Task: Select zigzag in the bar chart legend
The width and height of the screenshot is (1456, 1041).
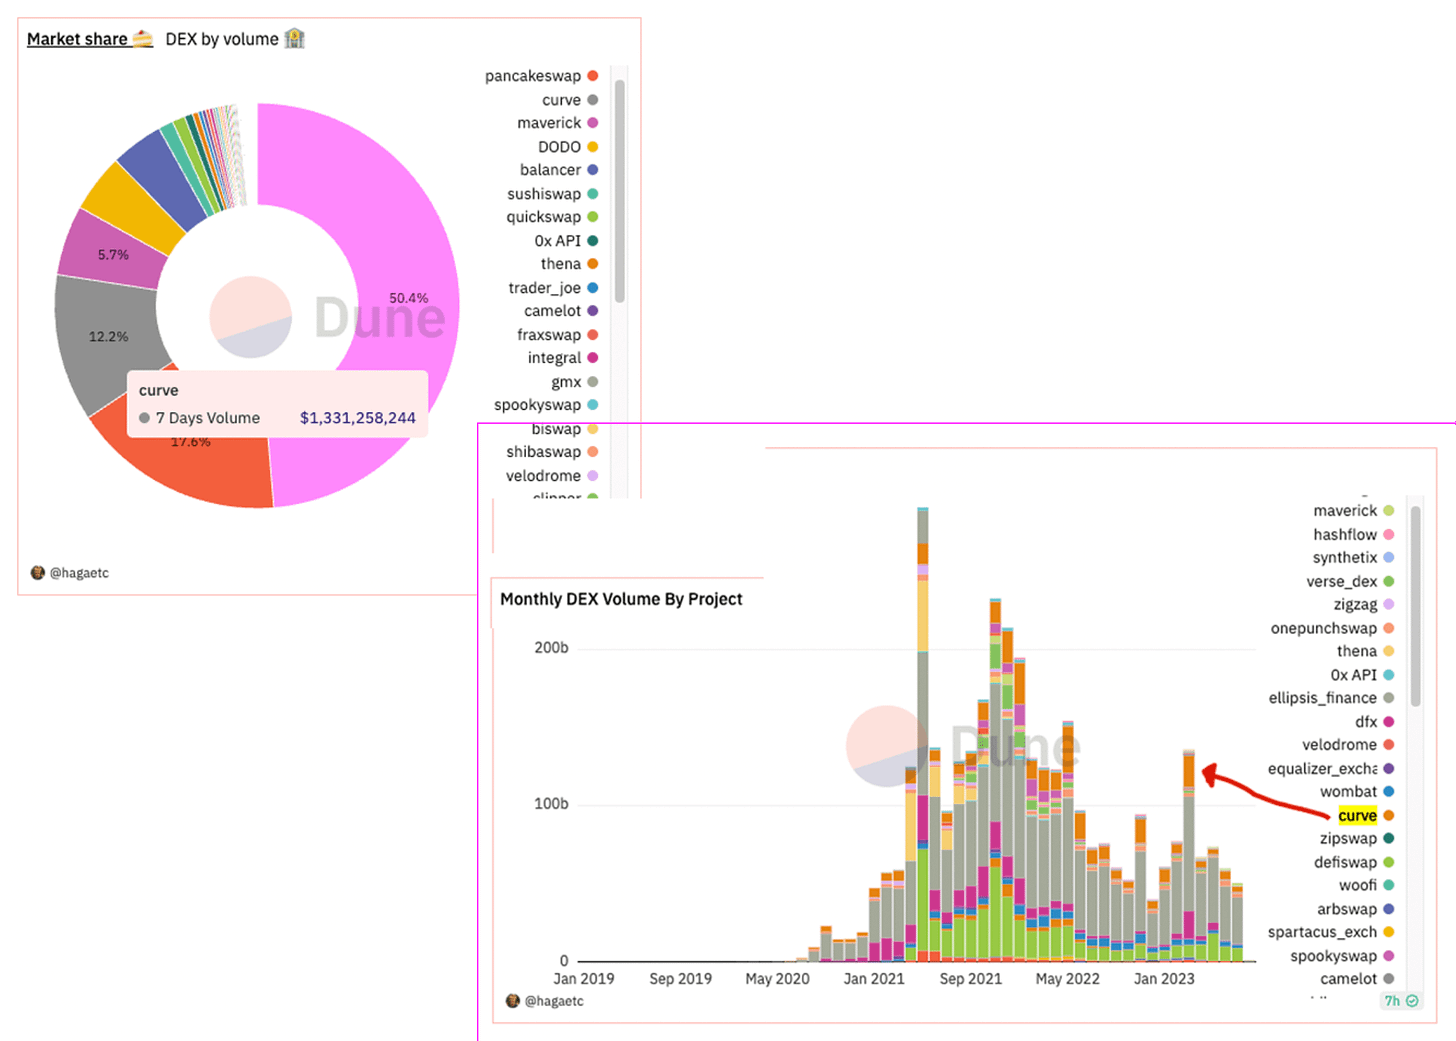Action: click(x=1364, y=605)
